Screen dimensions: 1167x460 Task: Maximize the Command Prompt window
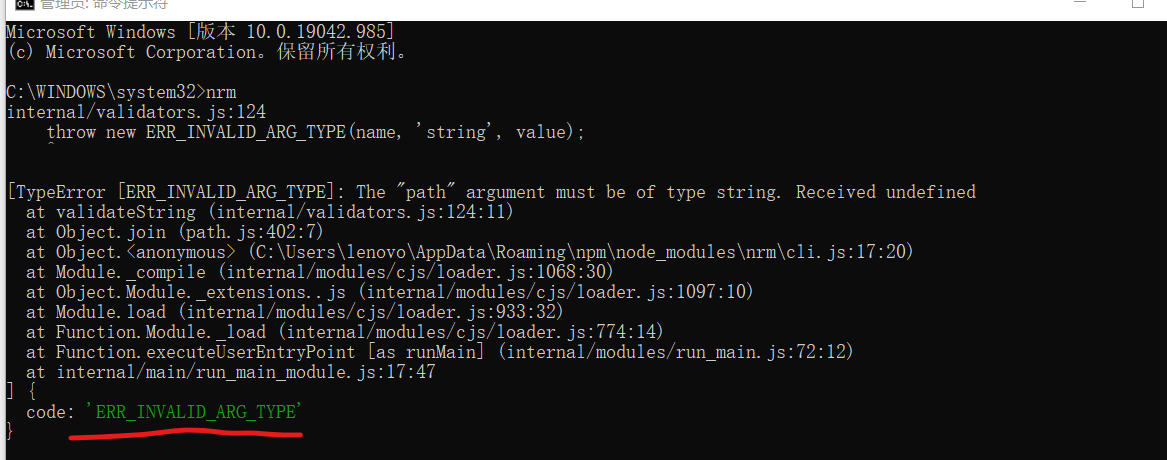click(1137, 4)
